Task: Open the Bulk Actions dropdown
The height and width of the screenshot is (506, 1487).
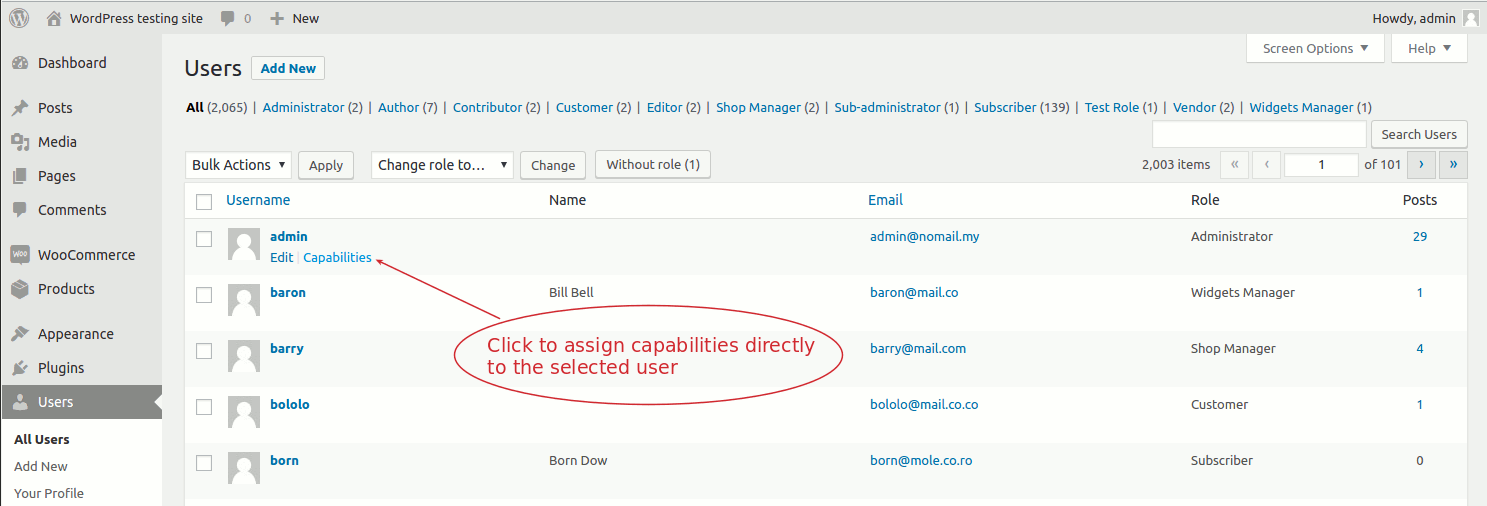Action: pos(238,165)
